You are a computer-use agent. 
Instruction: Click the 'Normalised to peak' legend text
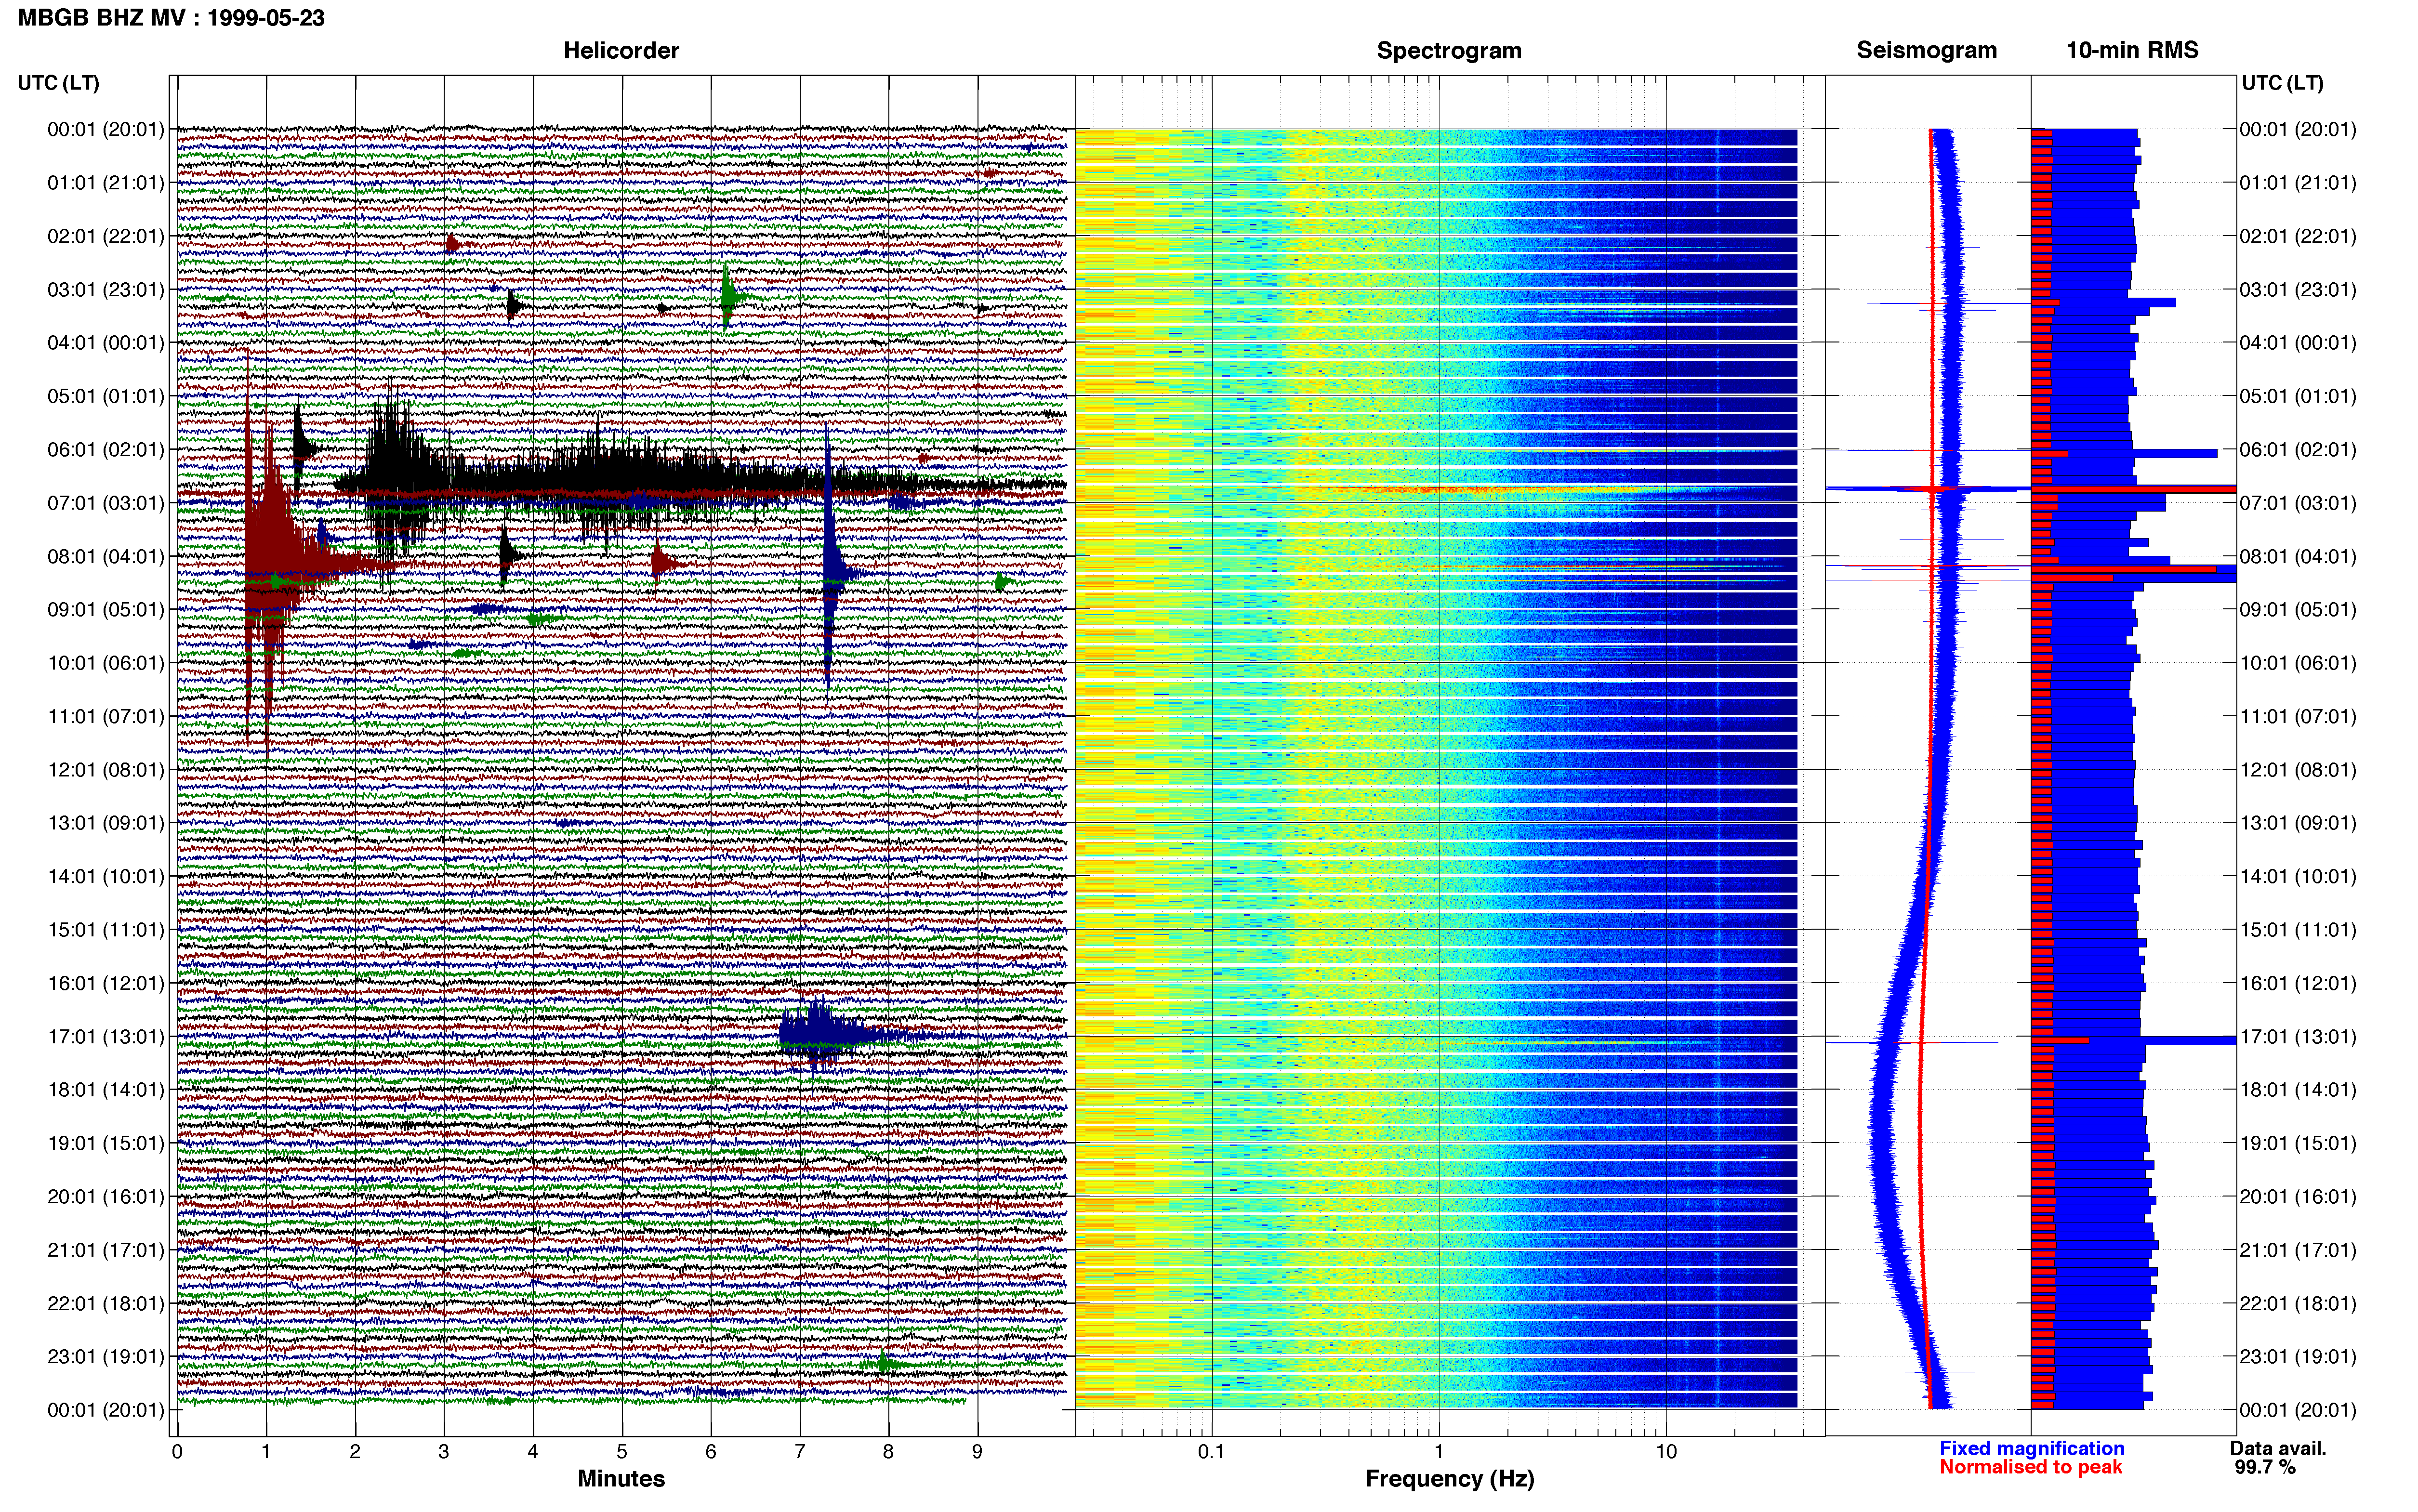click(x=2030, y=1467)
